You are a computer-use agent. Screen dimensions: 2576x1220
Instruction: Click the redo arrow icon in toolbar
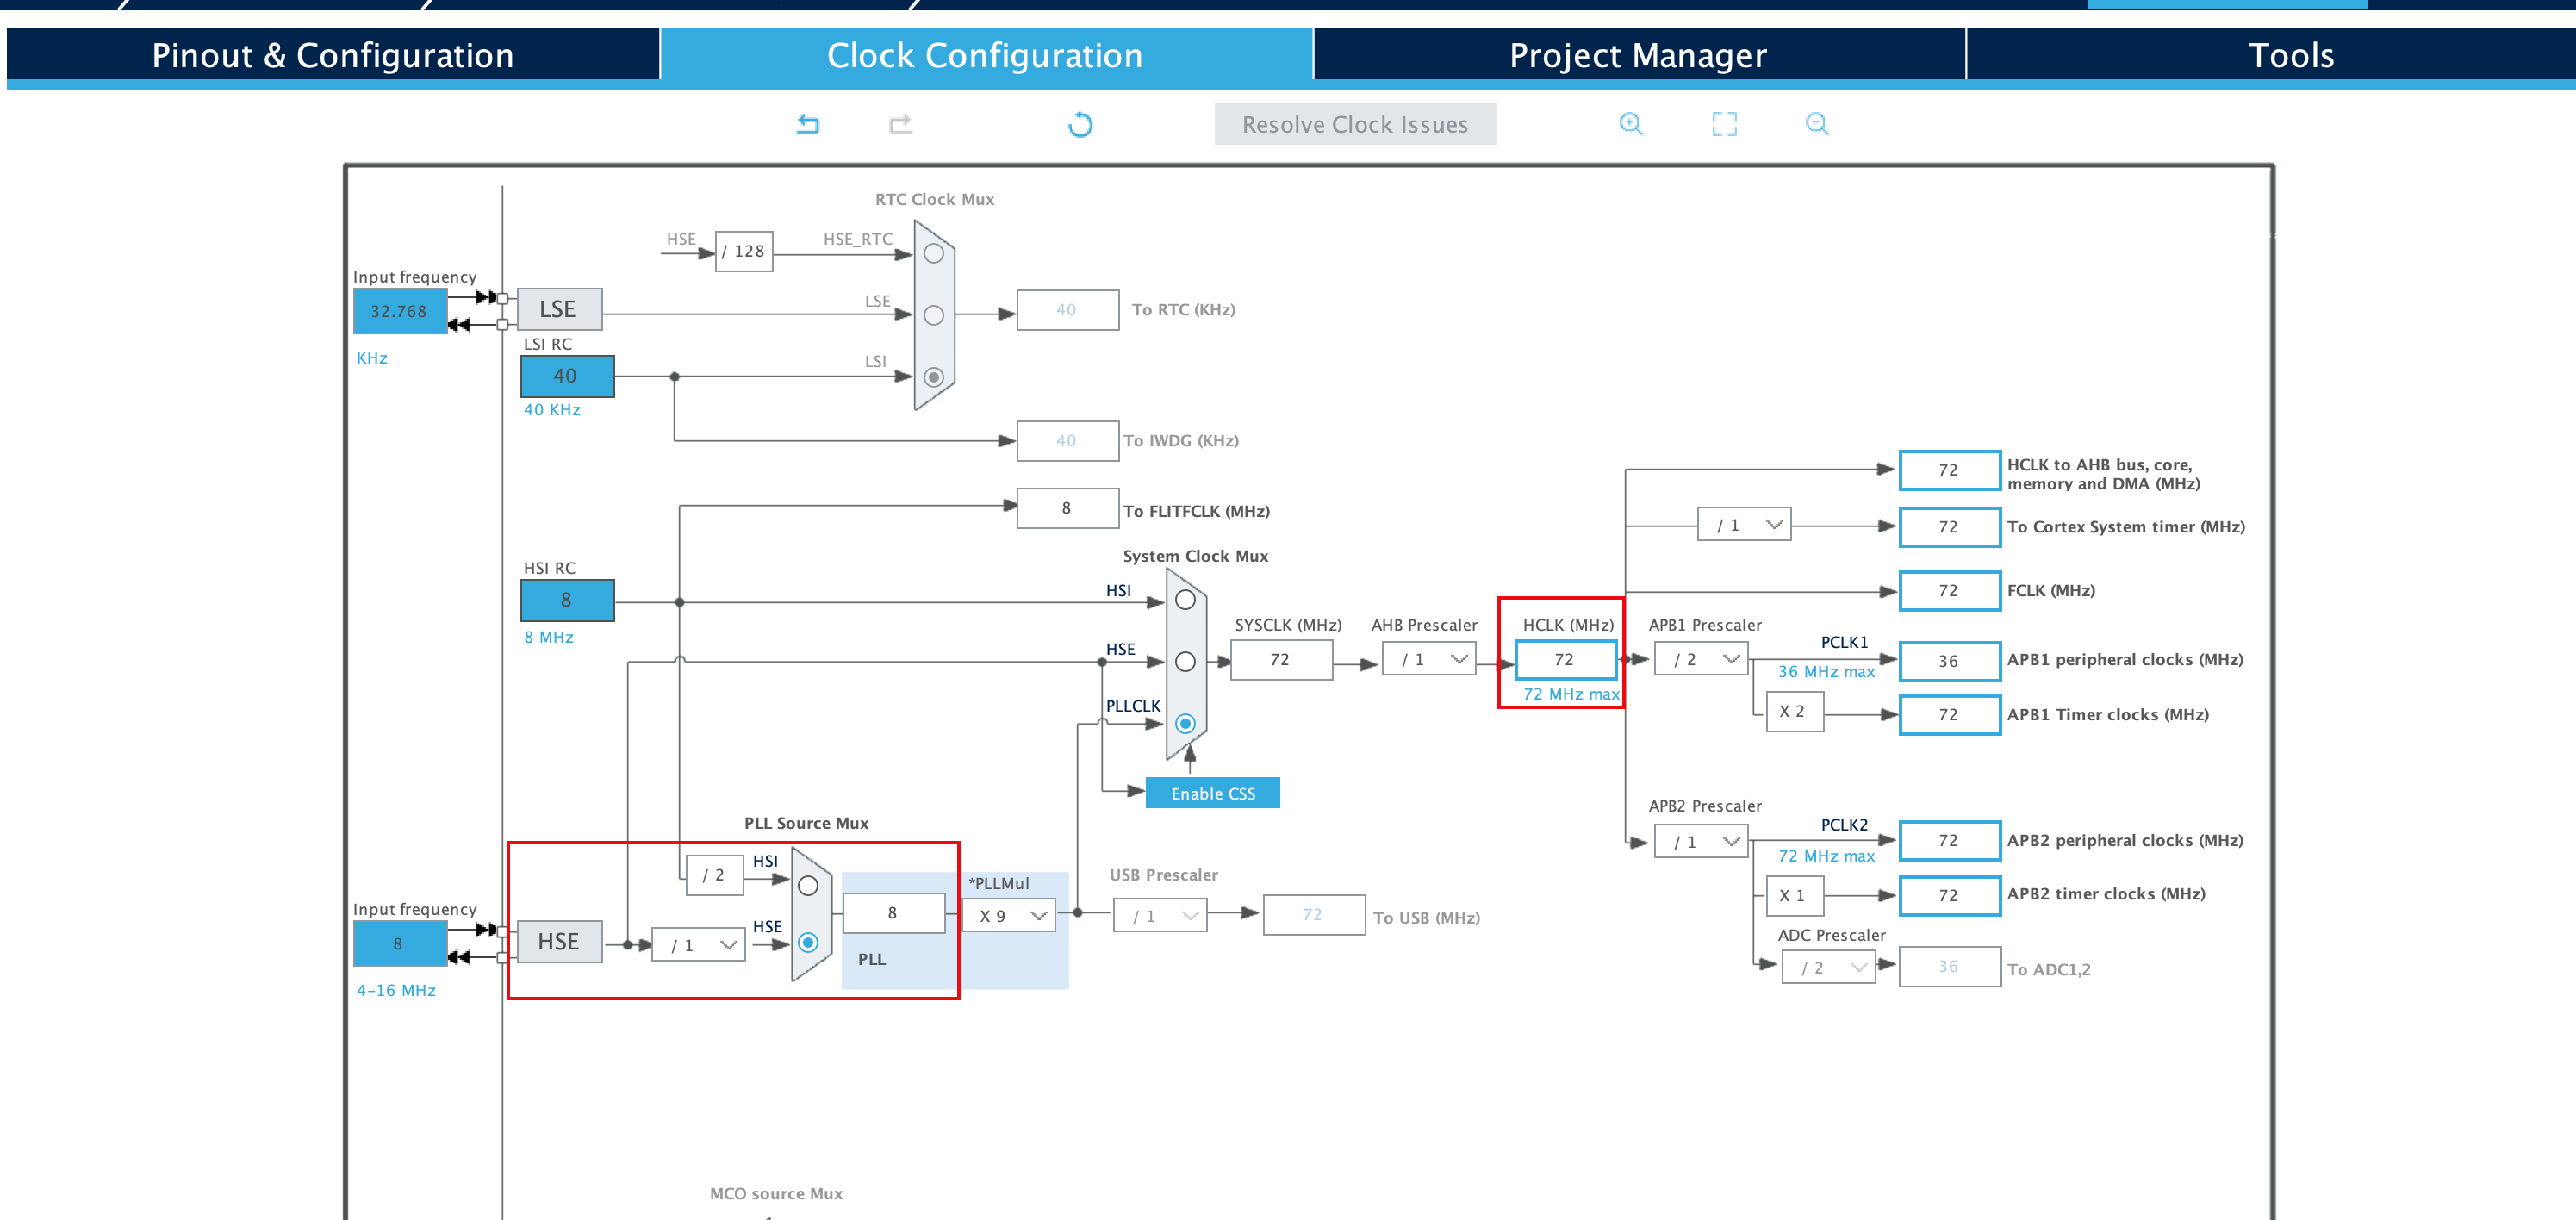[900, 124]
